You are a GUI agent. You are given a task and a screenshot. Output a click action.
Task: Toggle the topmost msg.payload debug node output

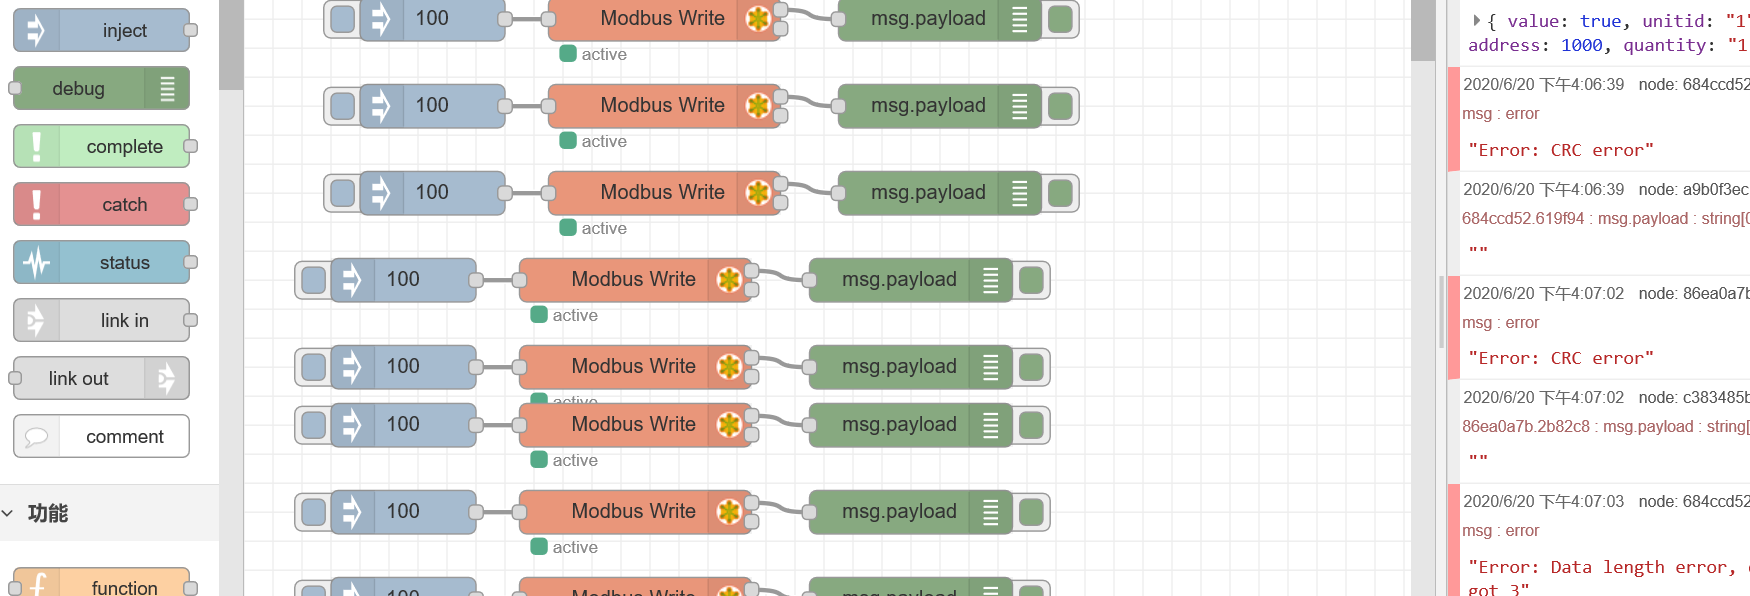(1060, 19)
